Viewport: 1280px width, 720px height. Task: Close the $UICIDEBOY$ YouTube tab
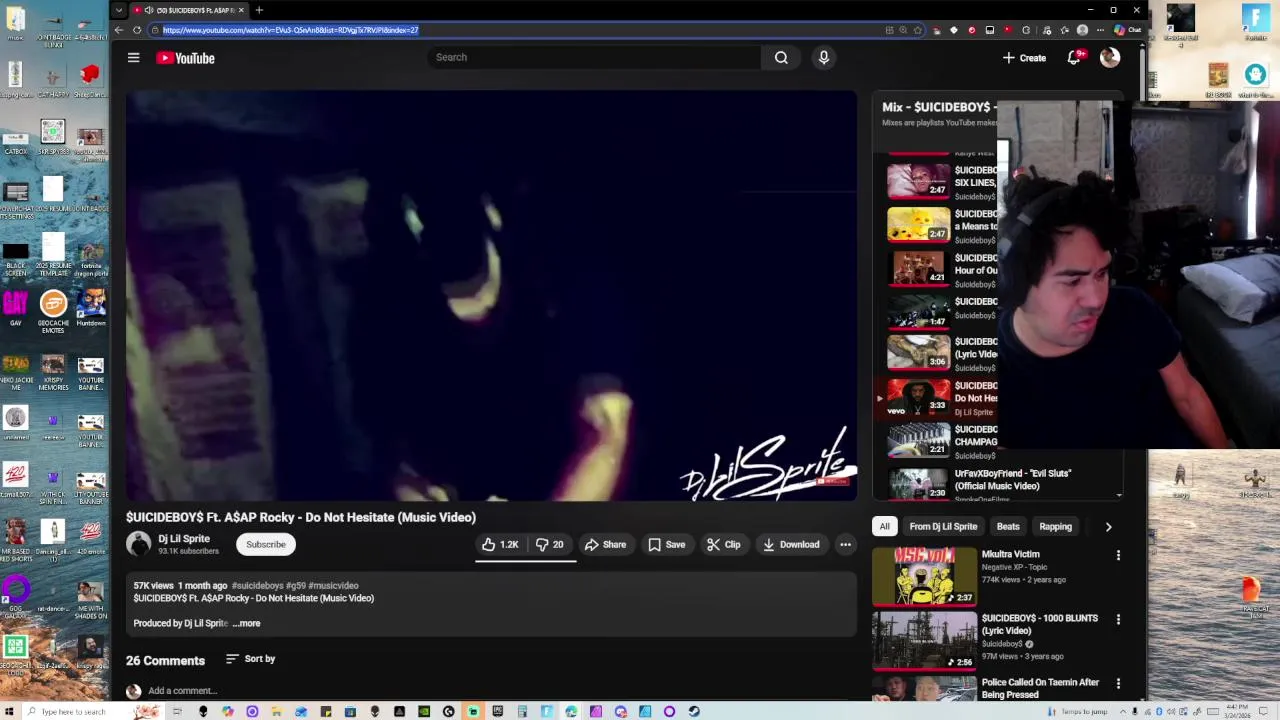coord(241,10)
